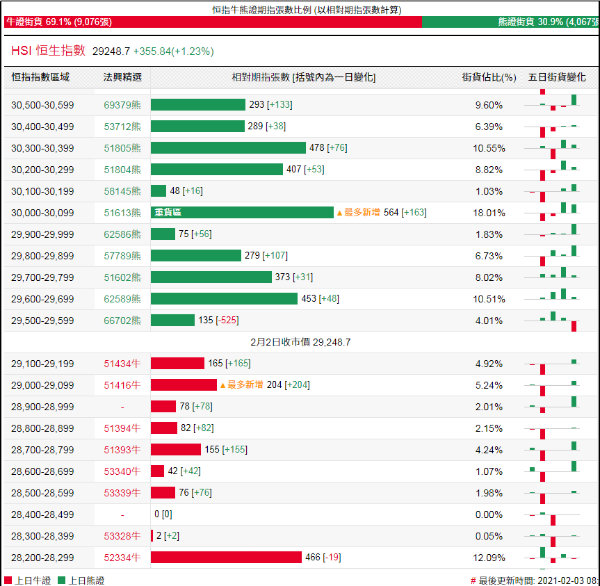Click the 30,500-30,599 range cell

(42, 105)
